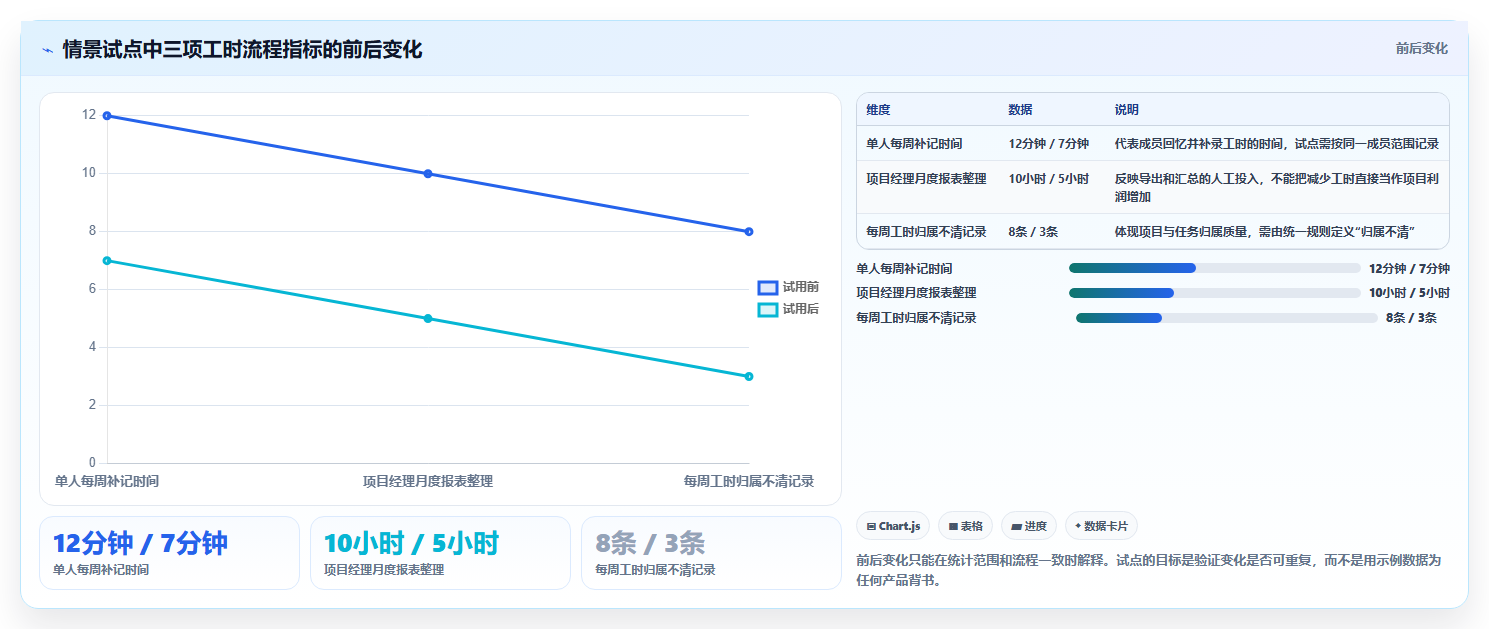
Task: Click the footer note starting 前后变化只能在统计范围
Action: (x=1149, y=570)
